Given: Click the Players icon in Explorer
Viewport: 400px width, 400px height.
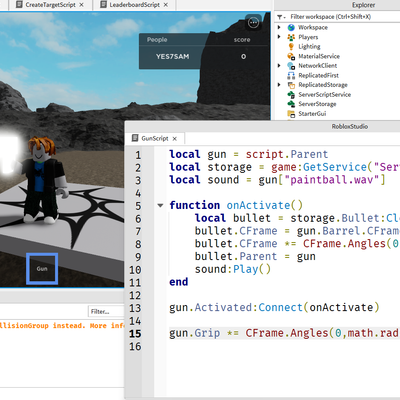Looking at the screenshot, I should tap(291, 37).
